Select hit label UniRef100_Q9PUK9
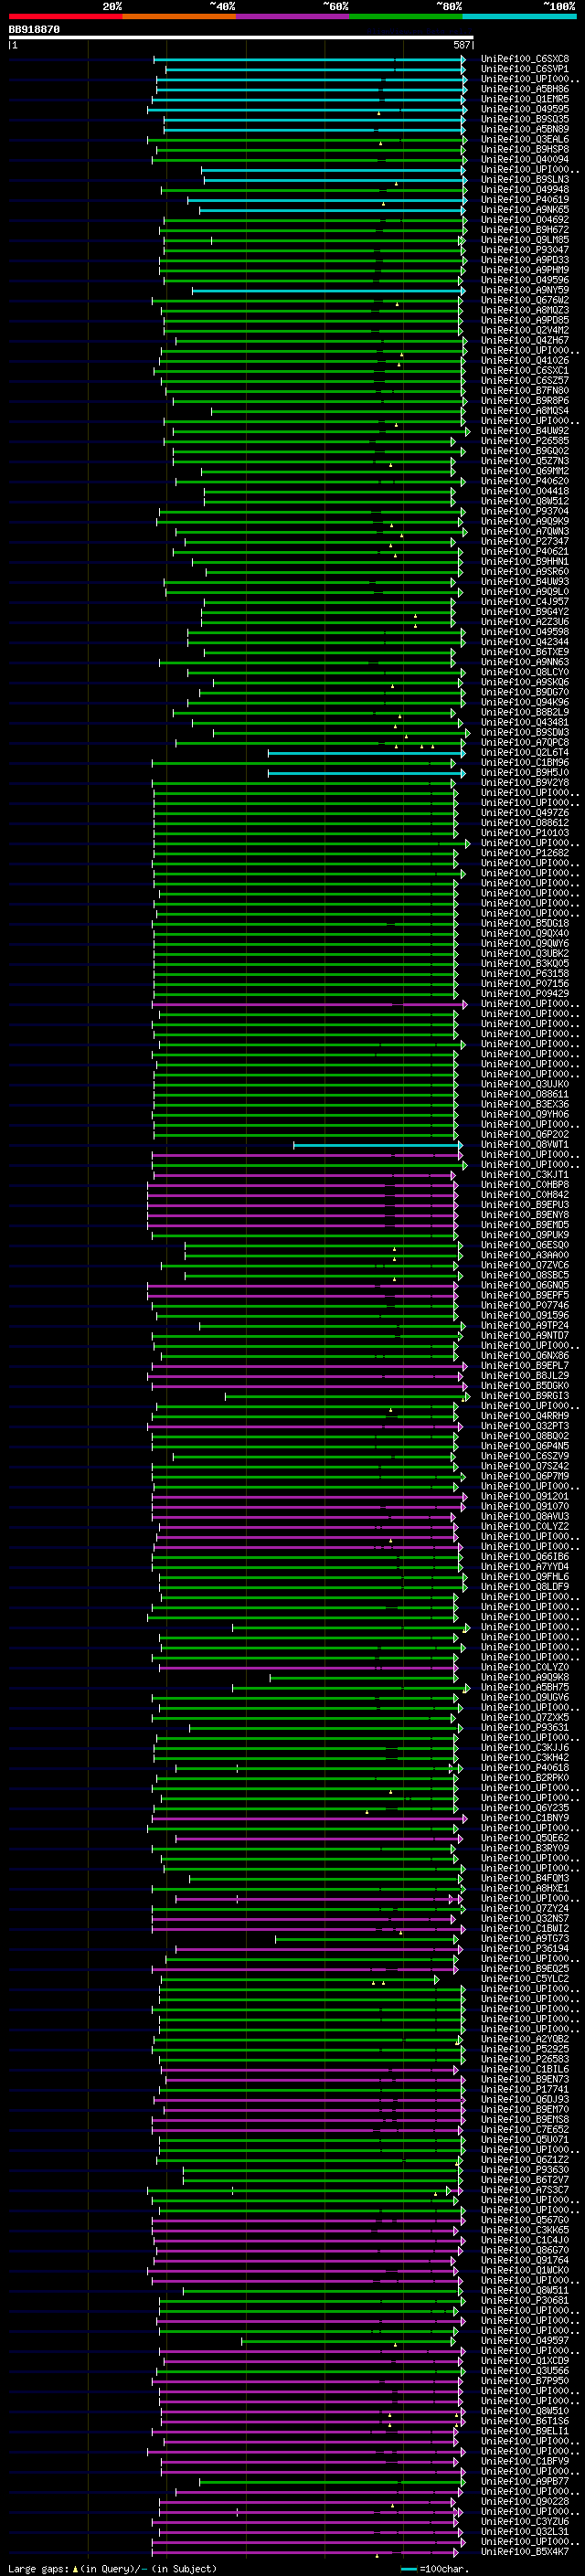This screenshot has width=585, height=2576. [525, 1235]
